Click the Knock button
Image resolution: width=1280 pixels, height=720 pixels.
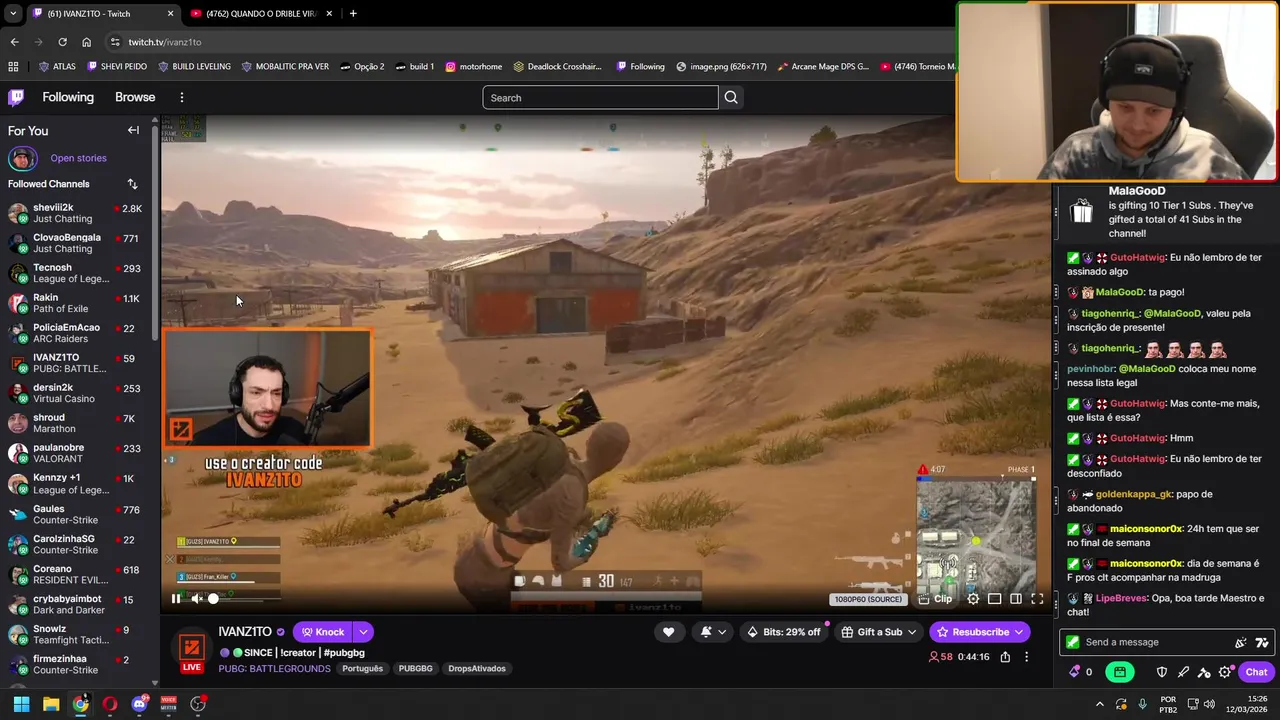click(322, 632)
